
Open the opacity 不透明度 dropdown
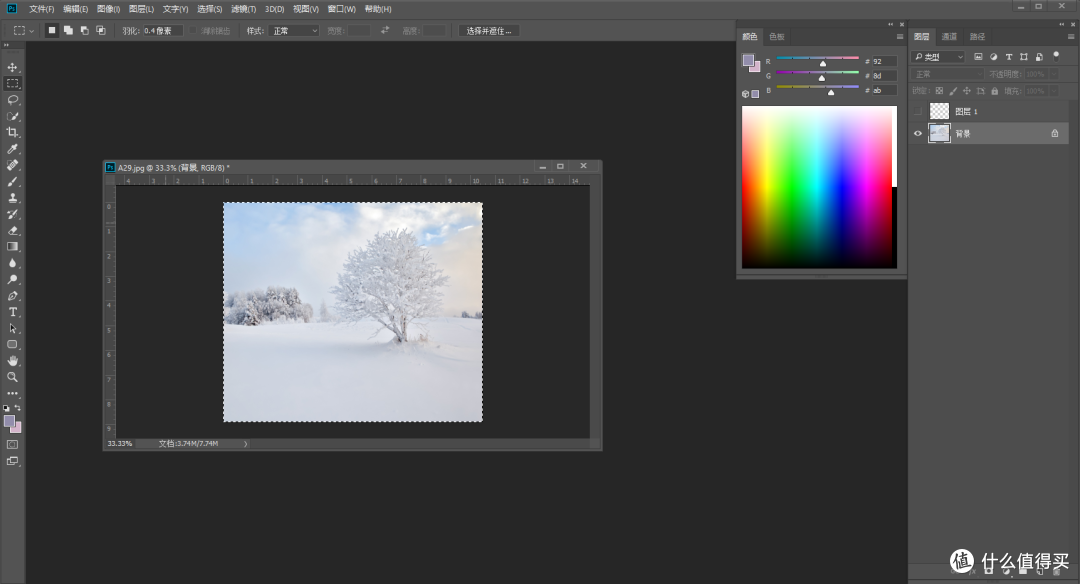tap(1053, 73)
